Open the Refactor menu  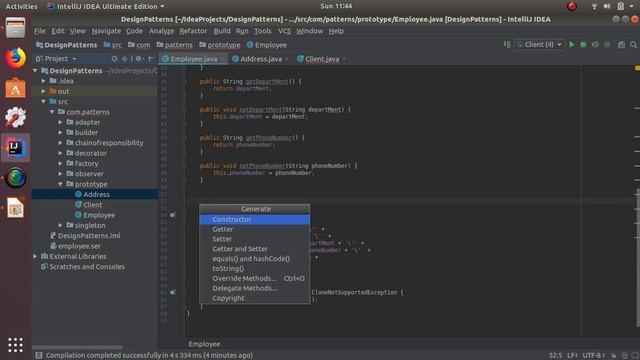click(x=193, y=31)
